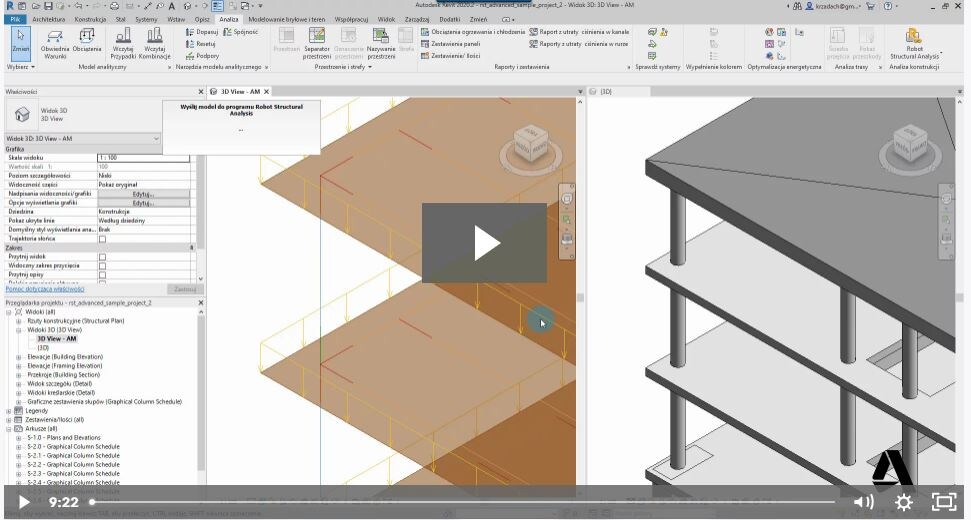Open the Obciążenia loads tool
Image resolution: width=971 pixels, height=520 pixels.
[87, 42]
